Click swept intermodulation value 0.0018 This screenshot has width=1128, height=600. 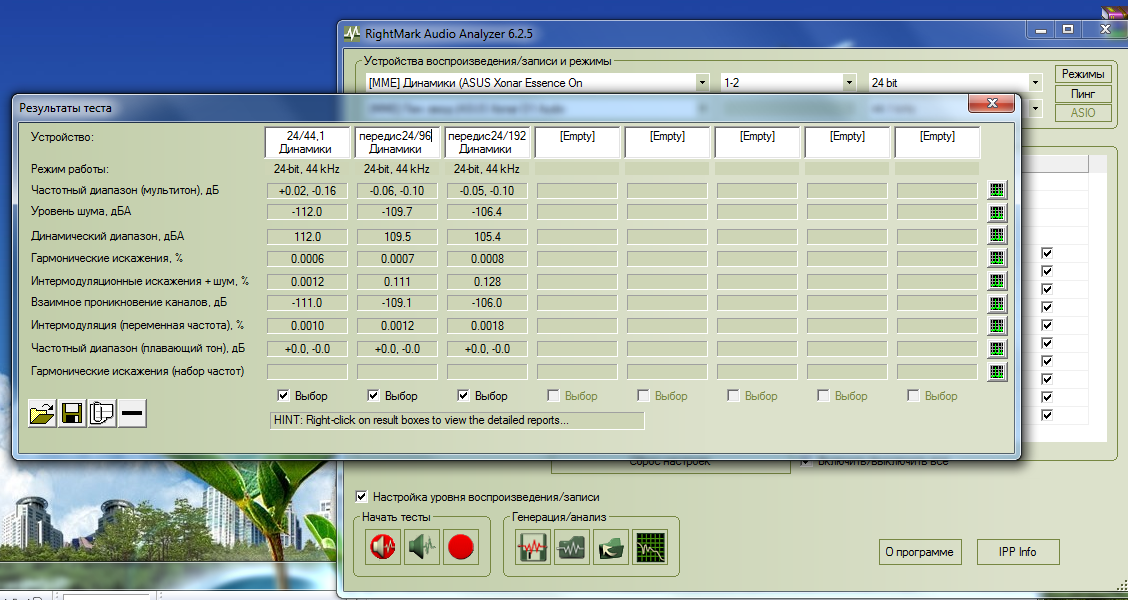pos(487,326)
